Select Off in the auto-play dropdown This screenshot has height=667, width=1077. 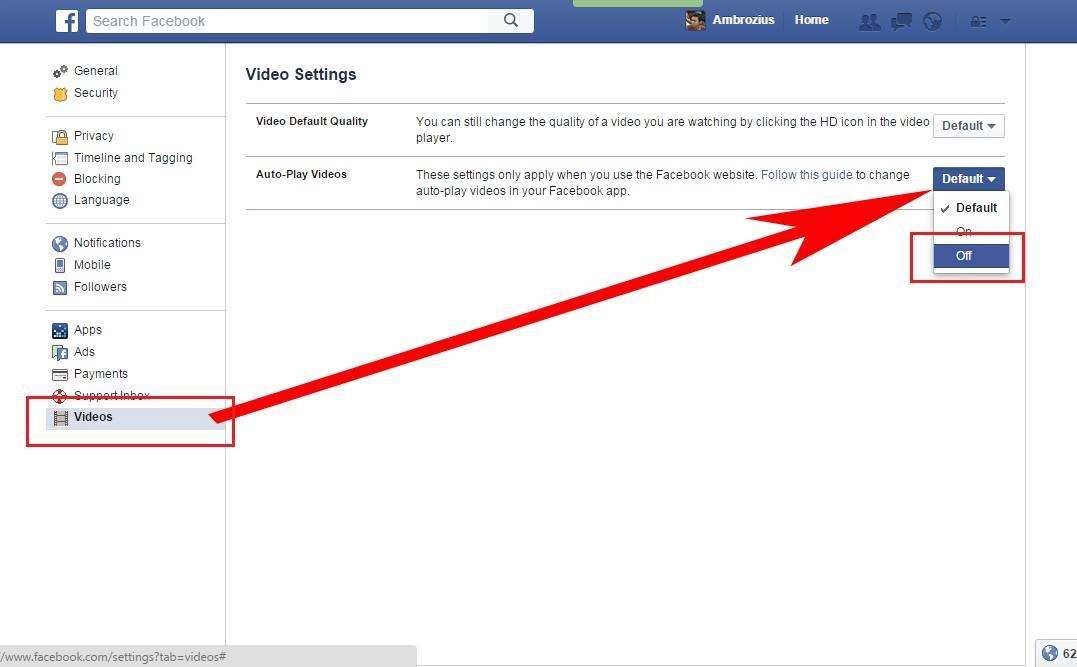tap(964, 256)
